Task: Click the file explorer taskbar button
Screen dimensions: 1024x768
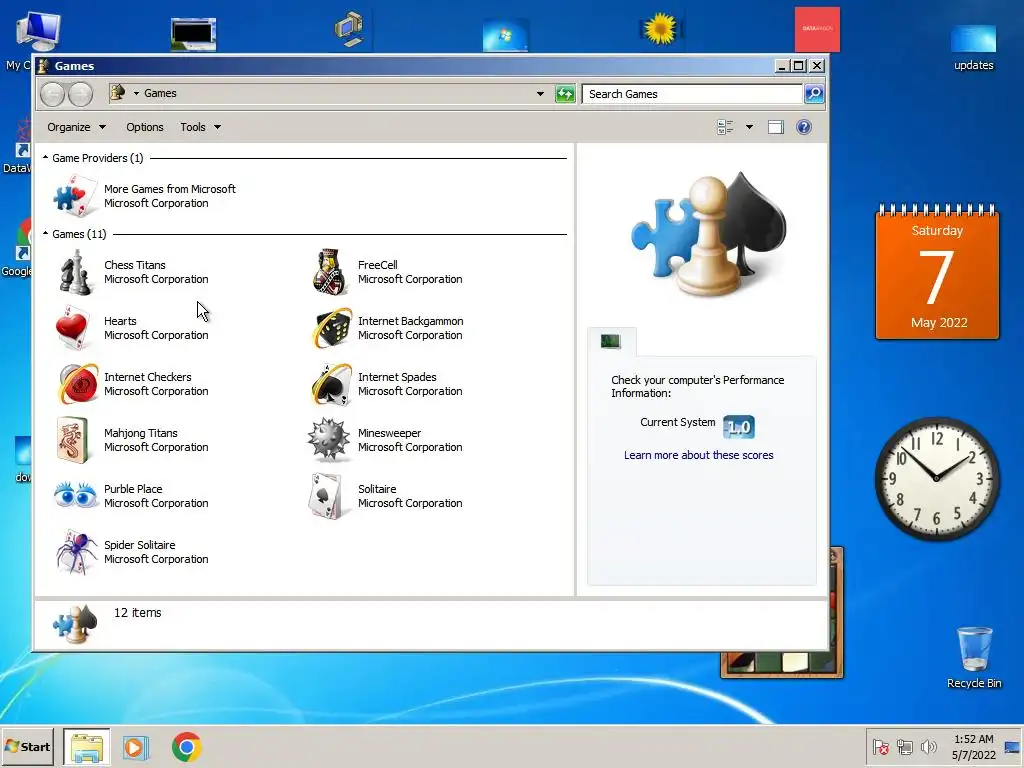Action: pyautogui.click(x=87, y=747)
